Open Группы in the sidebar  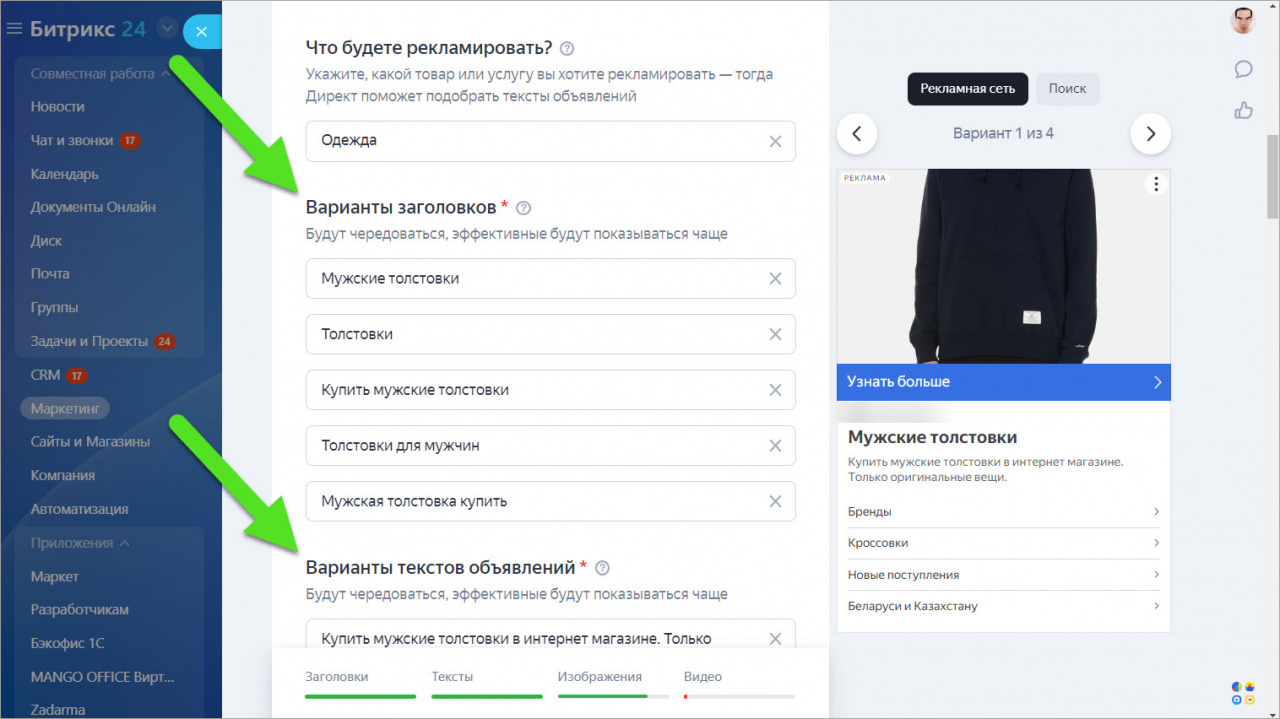click(54, 308)
